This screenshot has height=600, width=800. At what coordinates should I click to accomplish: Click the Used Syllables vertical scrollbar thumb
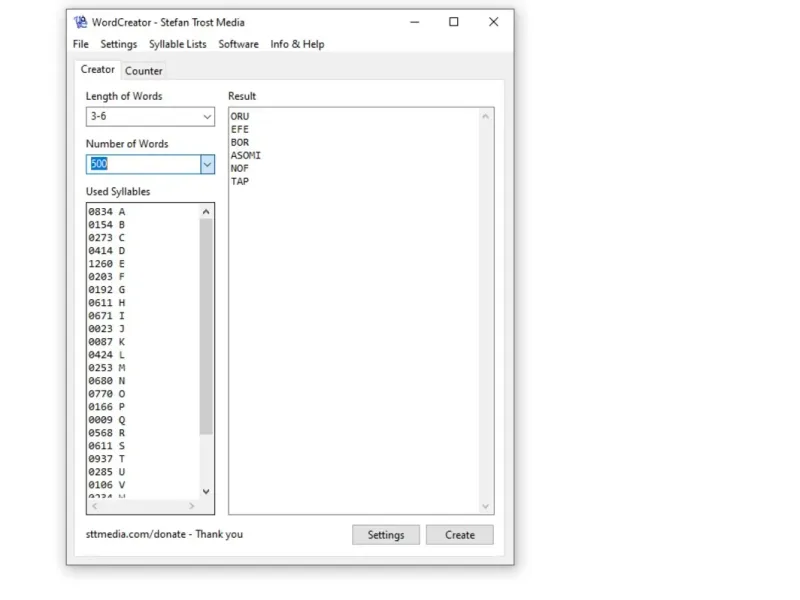coord(206,327)
